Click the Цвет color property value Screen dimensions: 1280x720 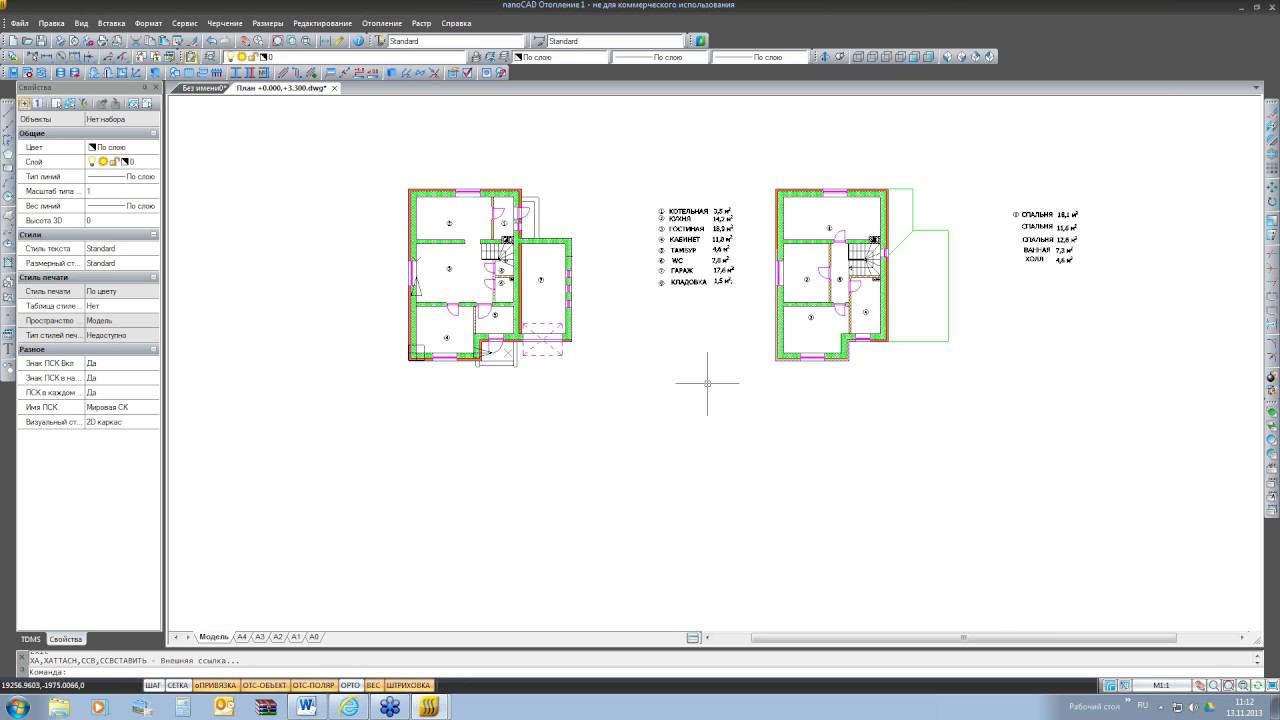coord(121,147)
